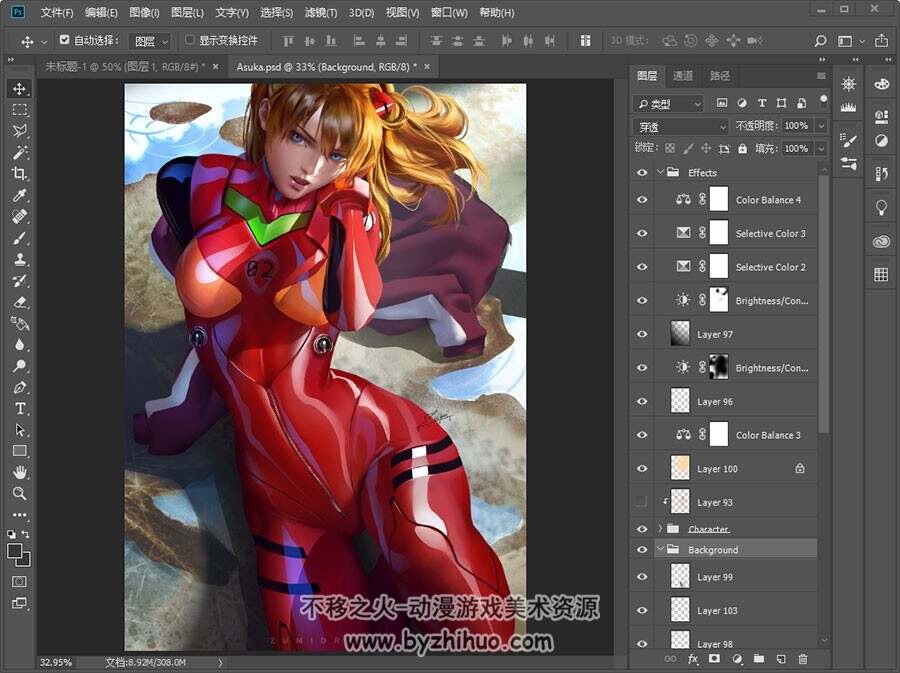This screenshot has height=673, width=900.
Task: Open the layer filter type dropdown
Action: coord(669,104)
